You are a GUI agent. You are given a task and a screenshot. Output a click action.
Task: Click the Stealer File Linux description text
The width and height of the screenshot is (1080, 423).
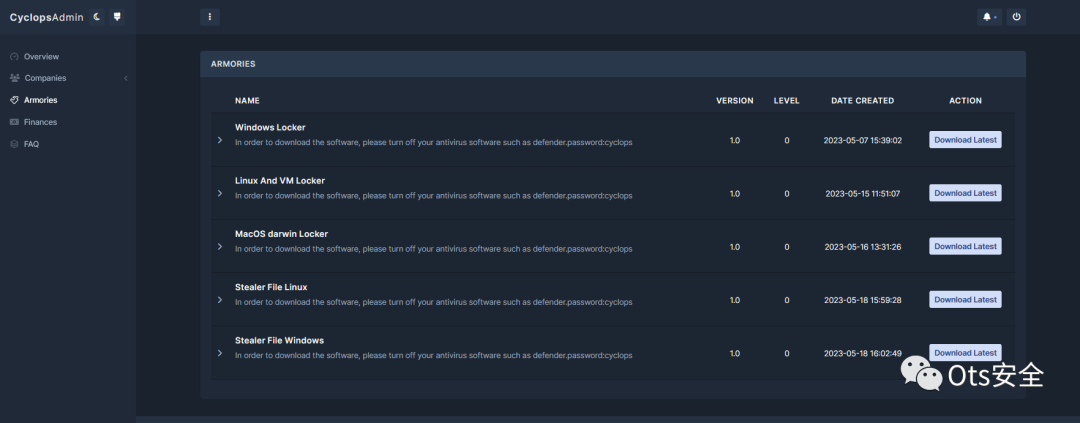[433, 302]
